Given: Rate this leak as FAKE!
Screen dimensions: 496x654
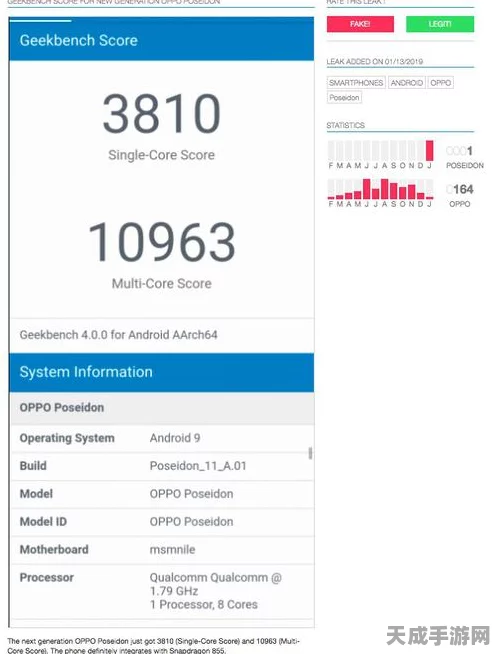Looking at the screenshot, I should coord(360,24).
